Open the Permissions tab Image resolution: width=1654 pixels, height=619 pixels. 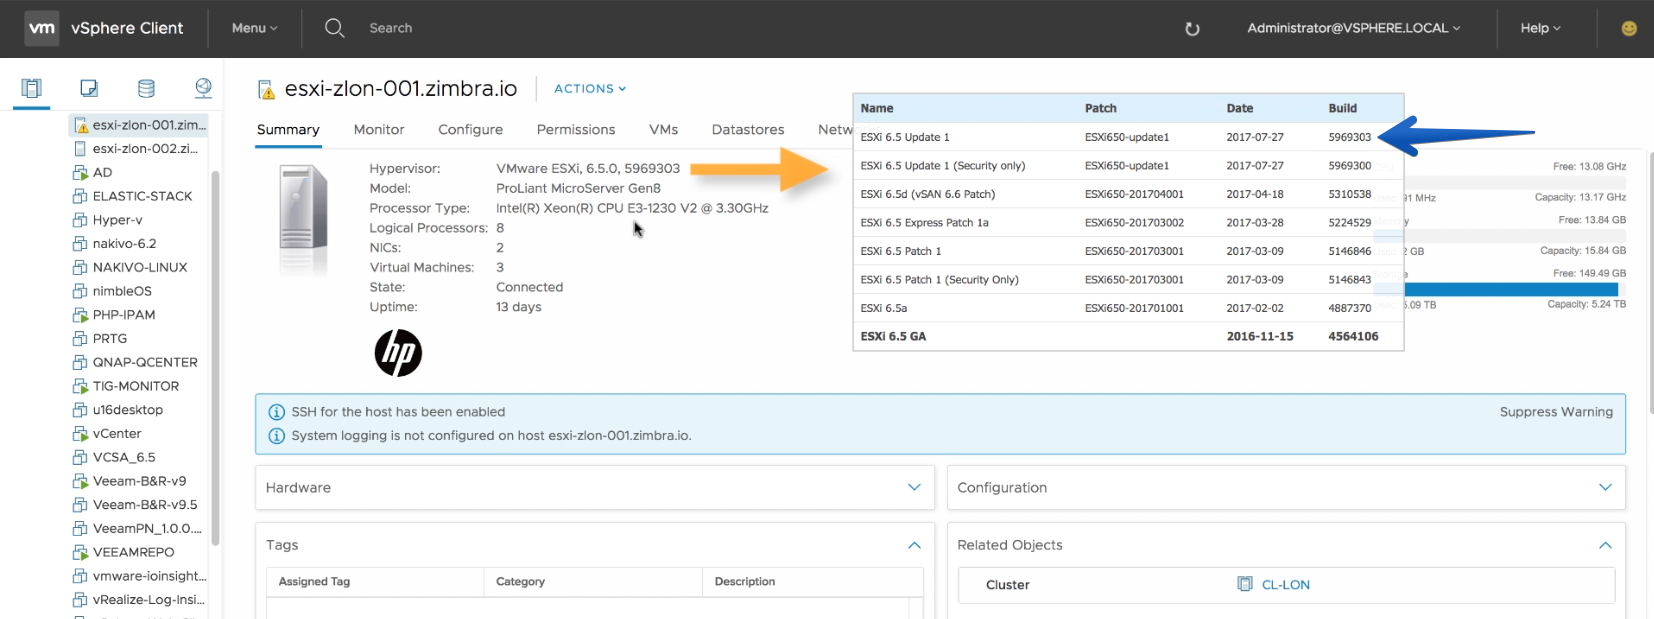point(576,130)
